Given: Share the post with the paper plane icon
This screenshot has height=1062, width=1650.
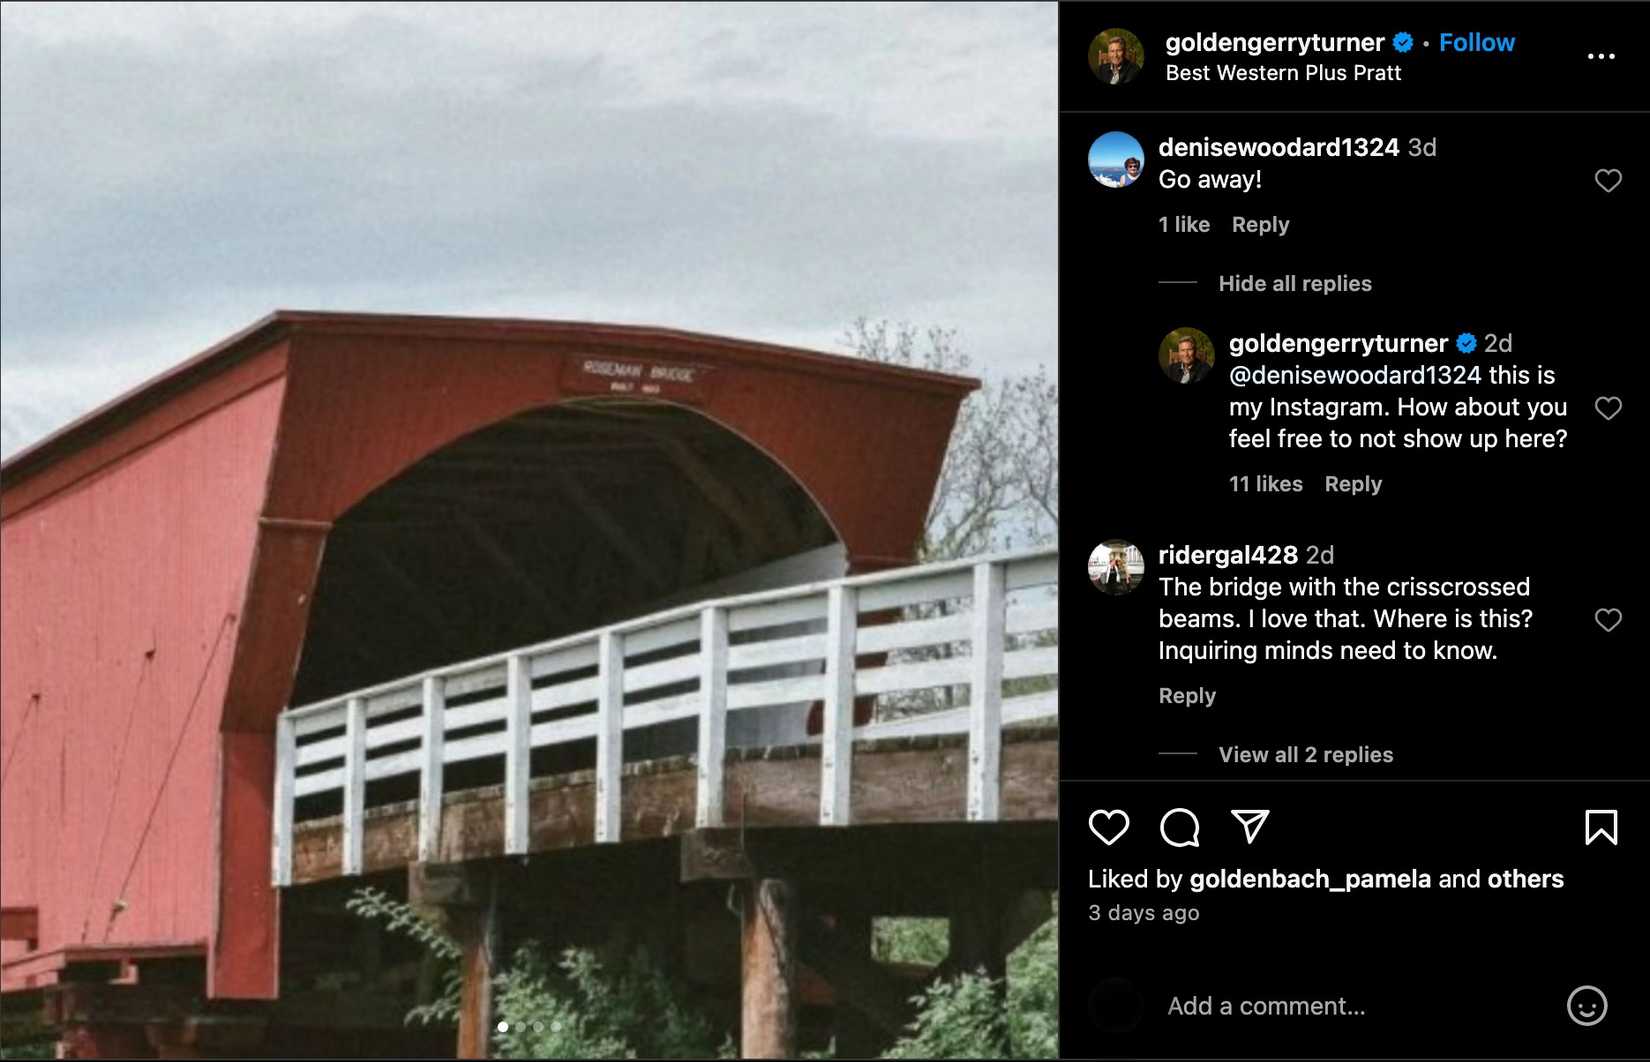Looking at the screenshot, I should (1250, 827).
